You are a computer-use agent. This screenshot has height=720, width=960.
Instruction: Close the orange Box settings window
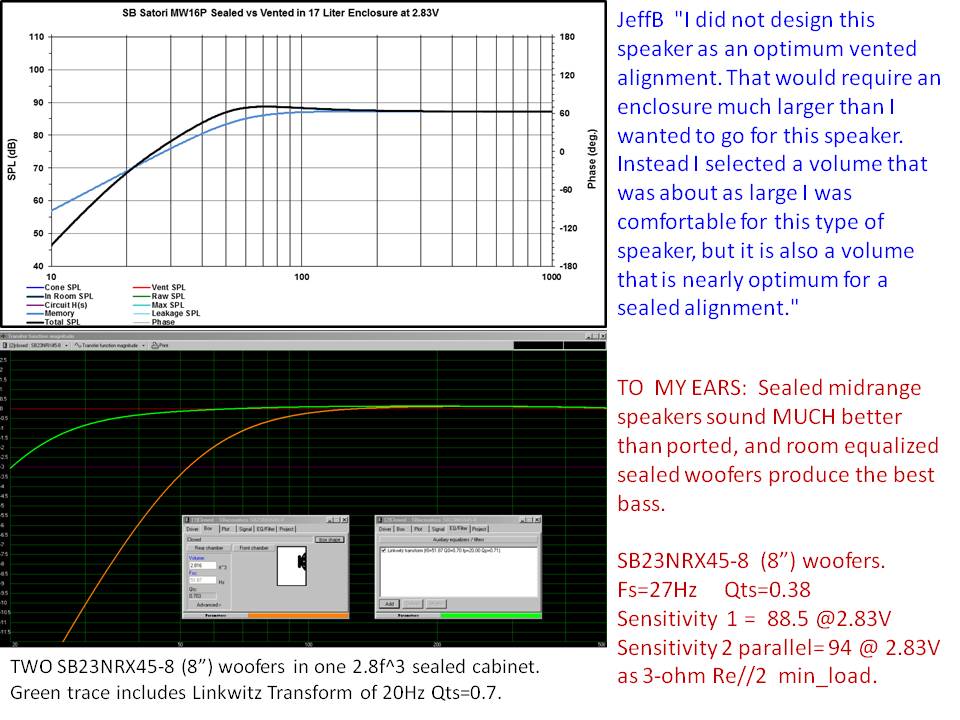coord(345,520)
